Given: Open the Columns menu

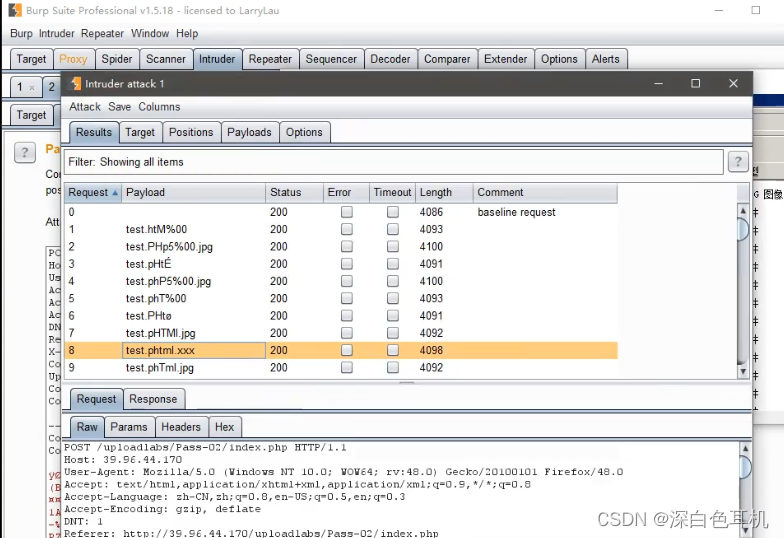Looking at the screenshot, I should pos(159,106).
